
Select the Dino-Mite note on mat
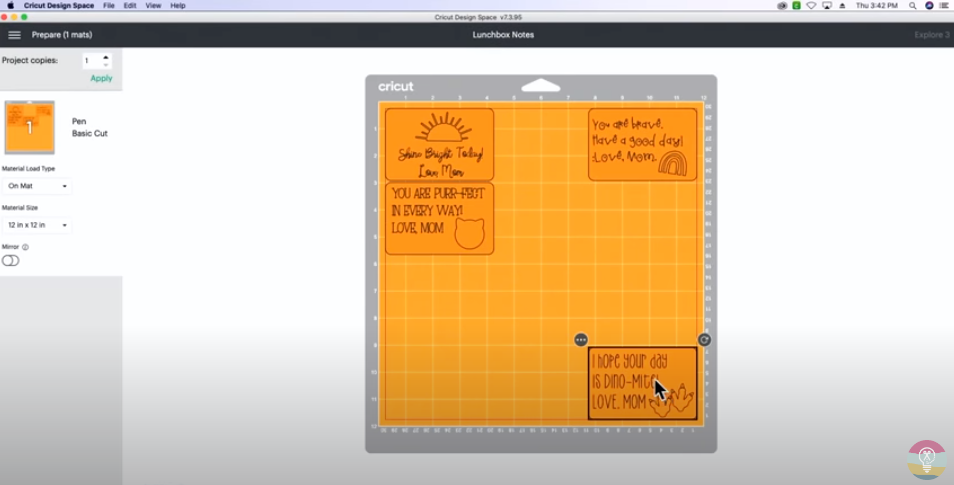(642, 383)
